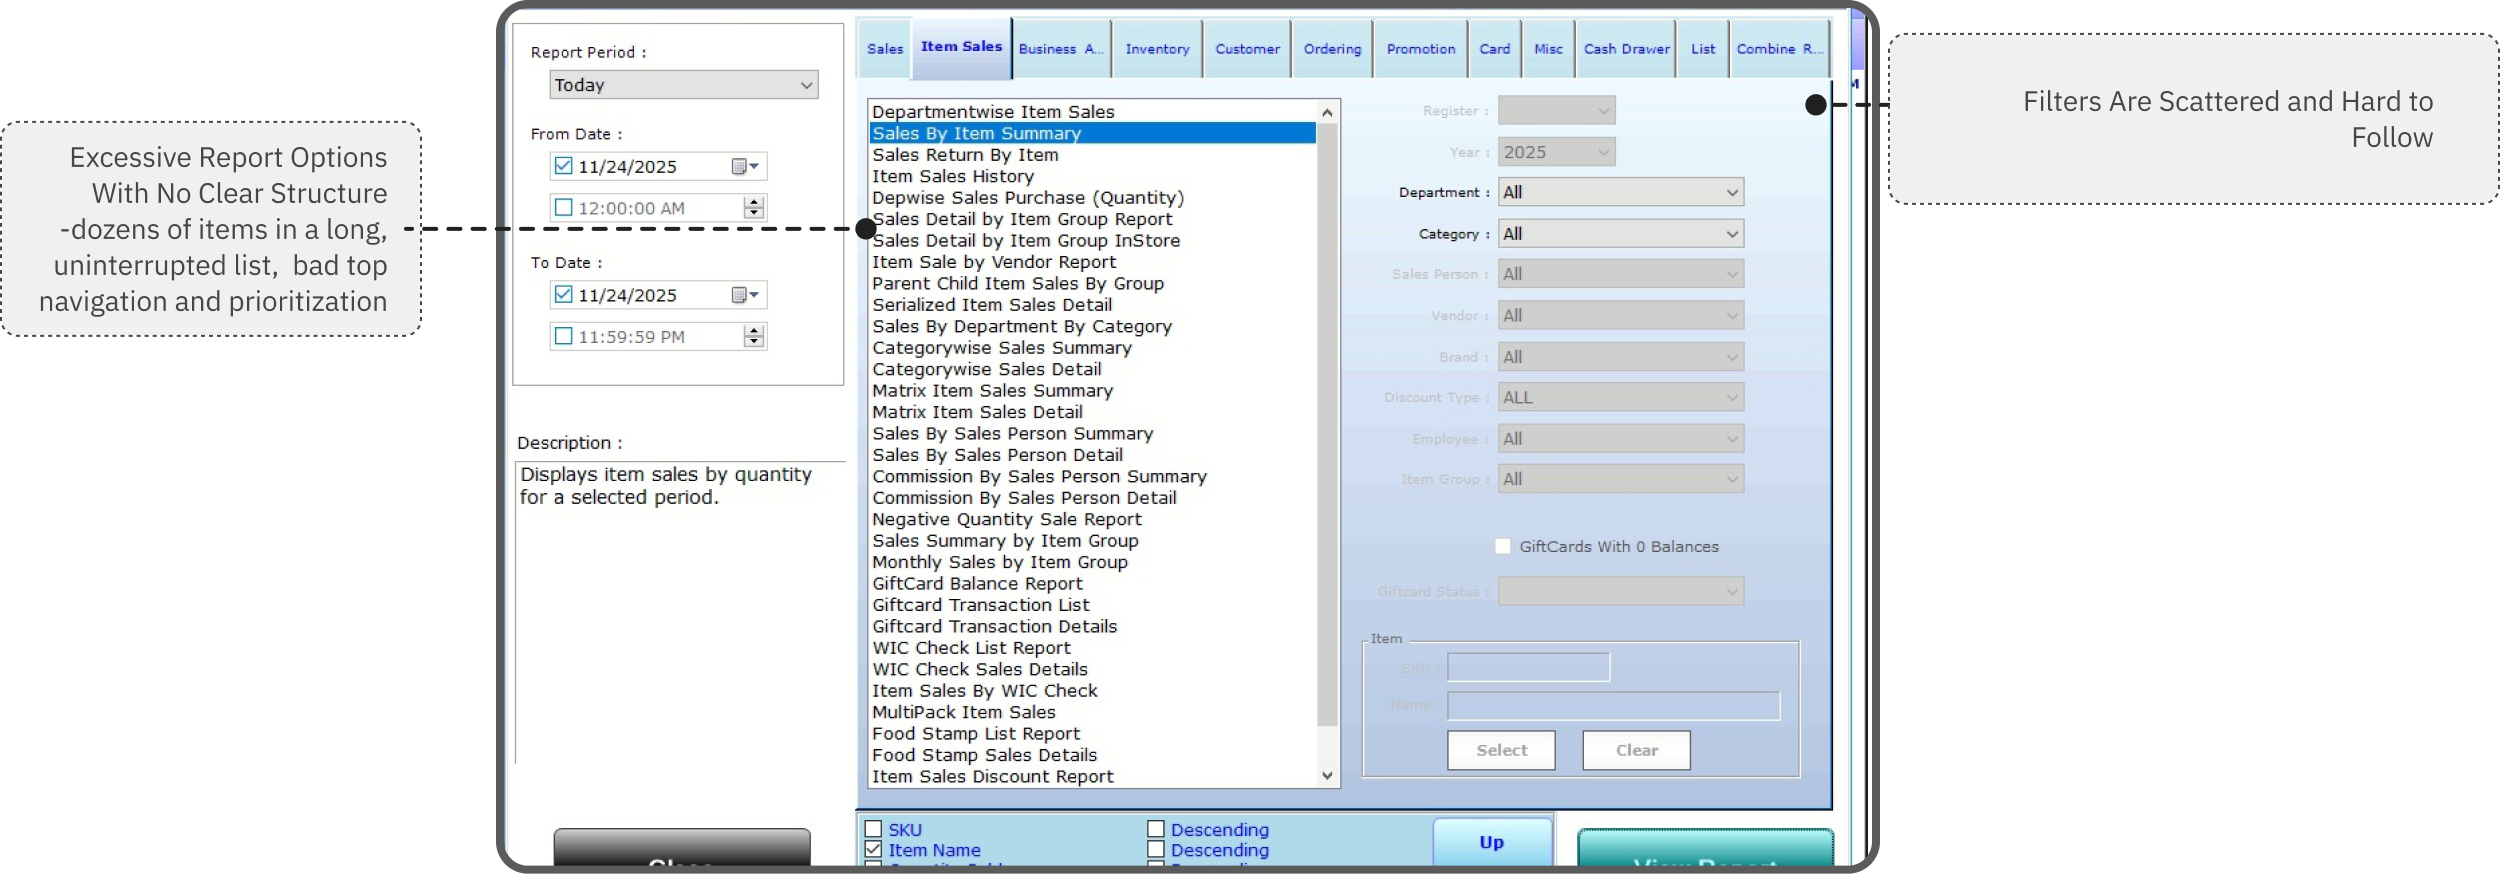
Task: Switch to the Inventory tab
Action: pyautogui.click(x=1157, y=49)
